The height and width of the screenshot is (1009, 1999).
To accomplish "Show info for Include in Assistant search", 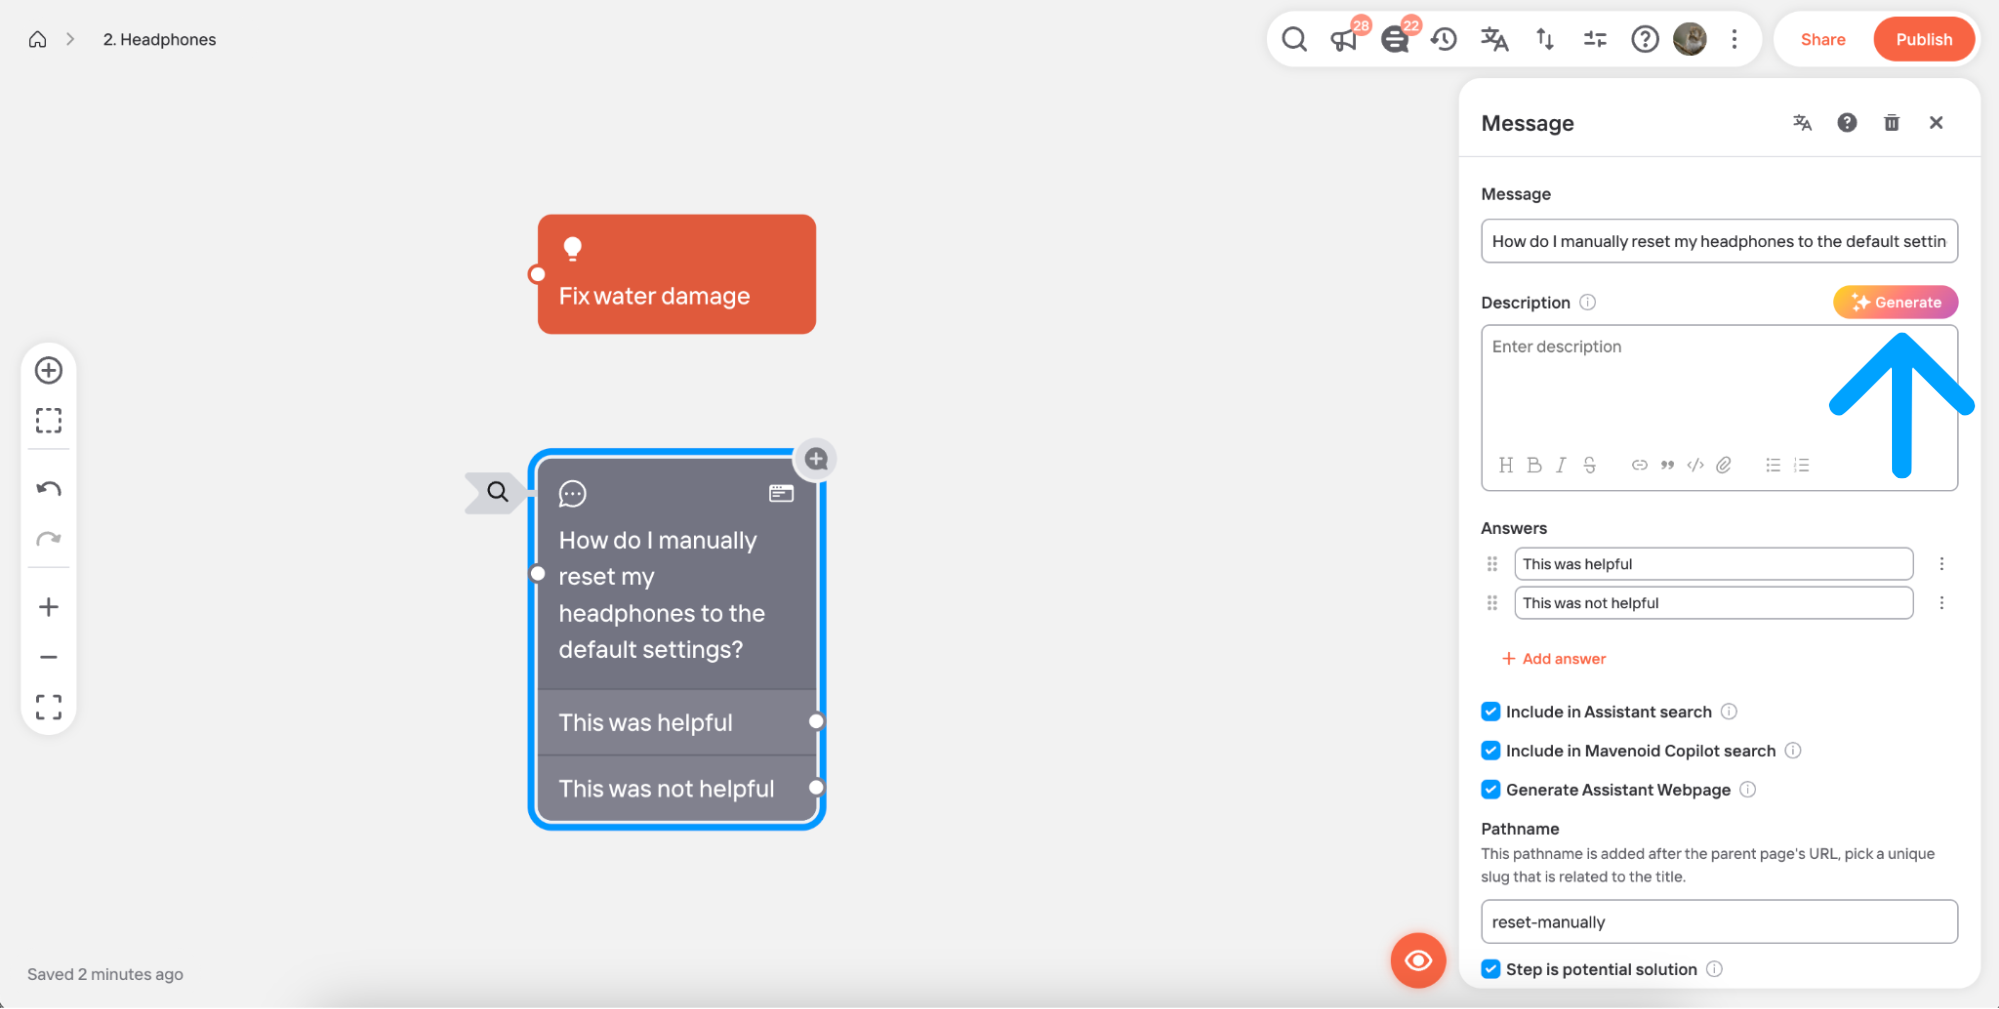I will (1729, 712).
